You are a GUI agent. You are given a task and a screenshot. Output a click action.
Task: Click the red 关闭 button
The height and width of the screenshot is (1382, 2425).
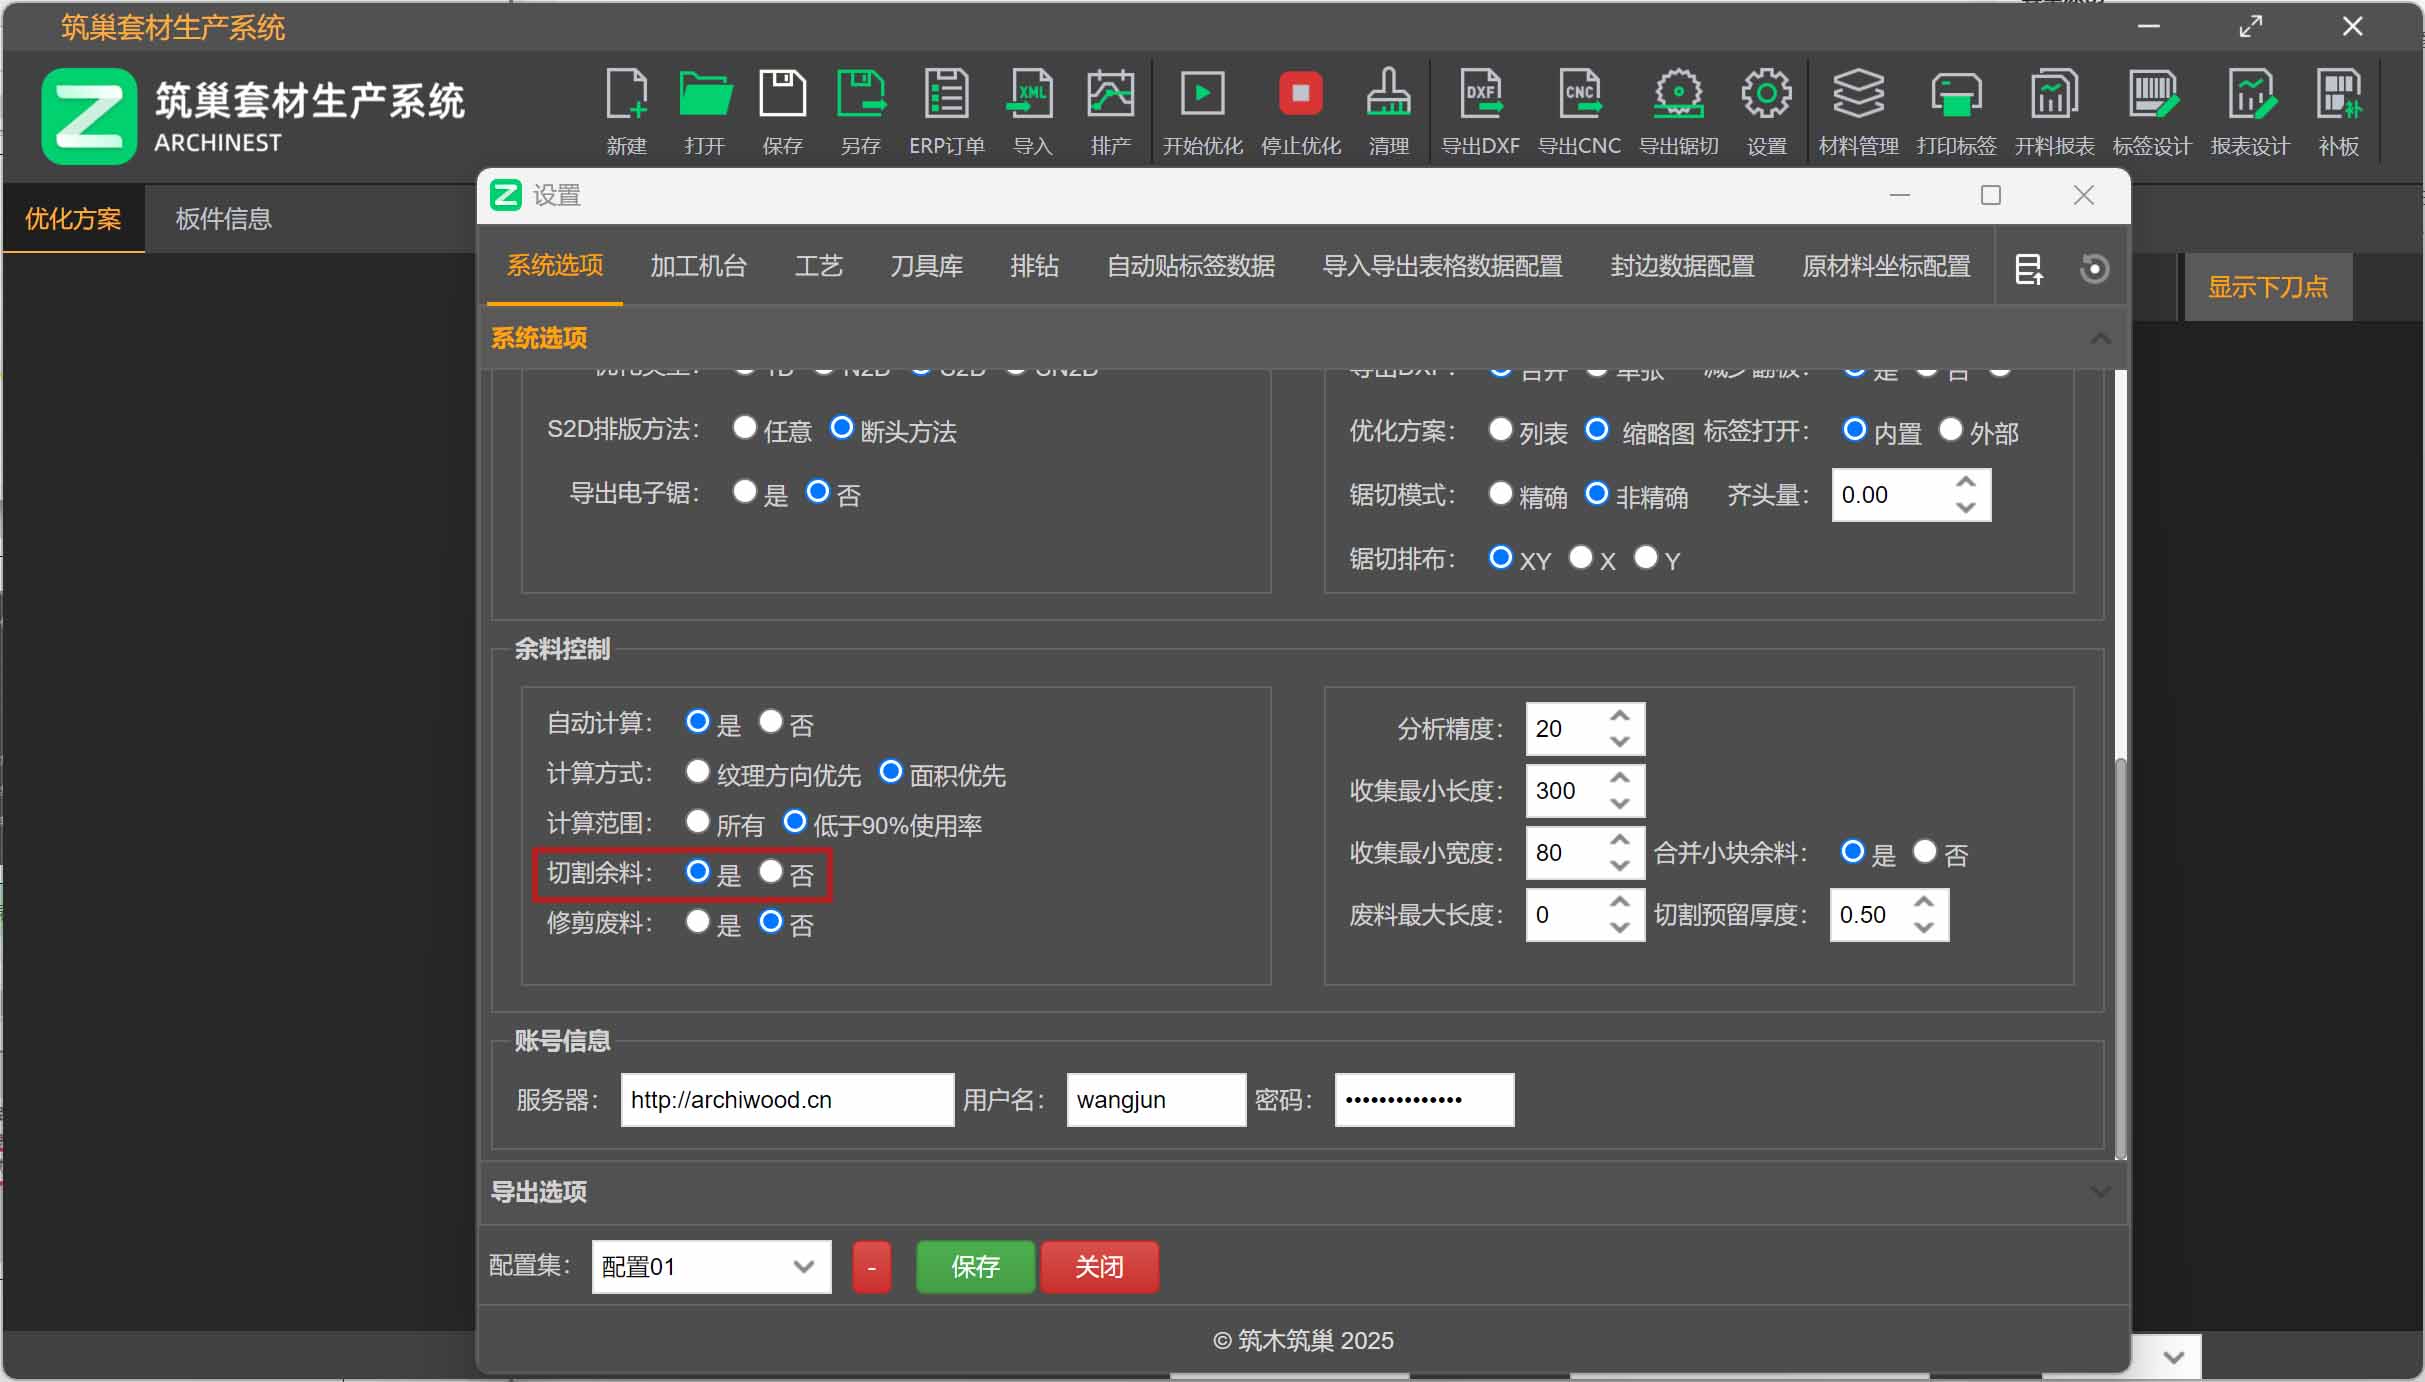pyautogui.click(x=1099, y=1267)
